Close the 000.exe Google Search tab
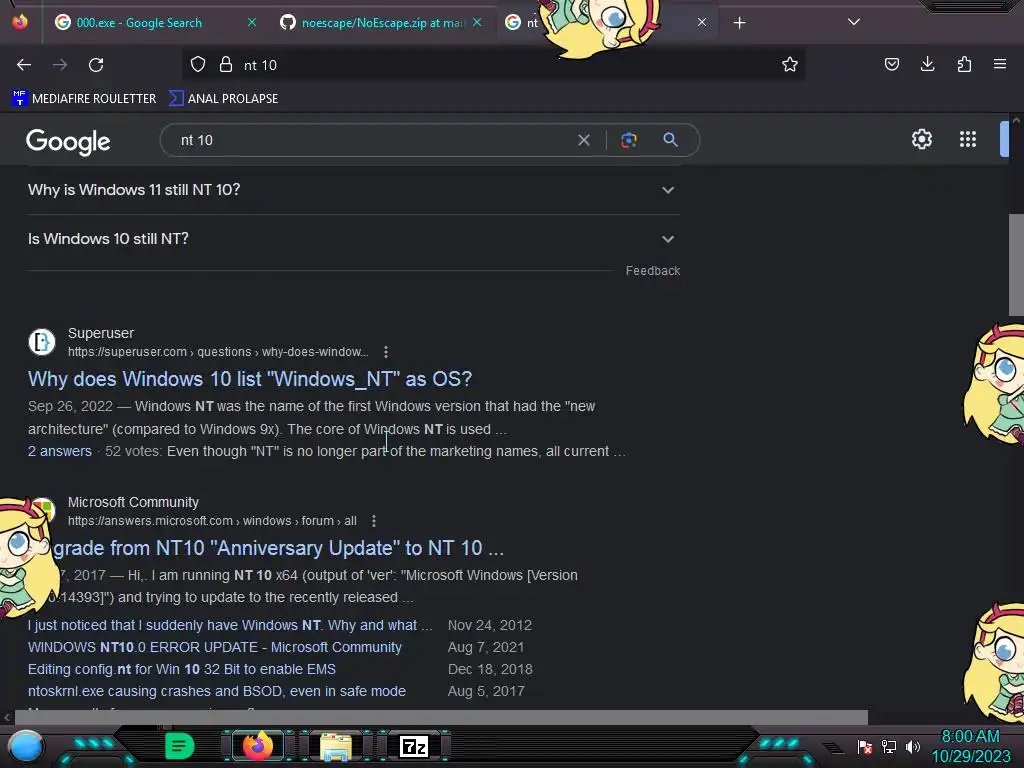 click(251, 22)
